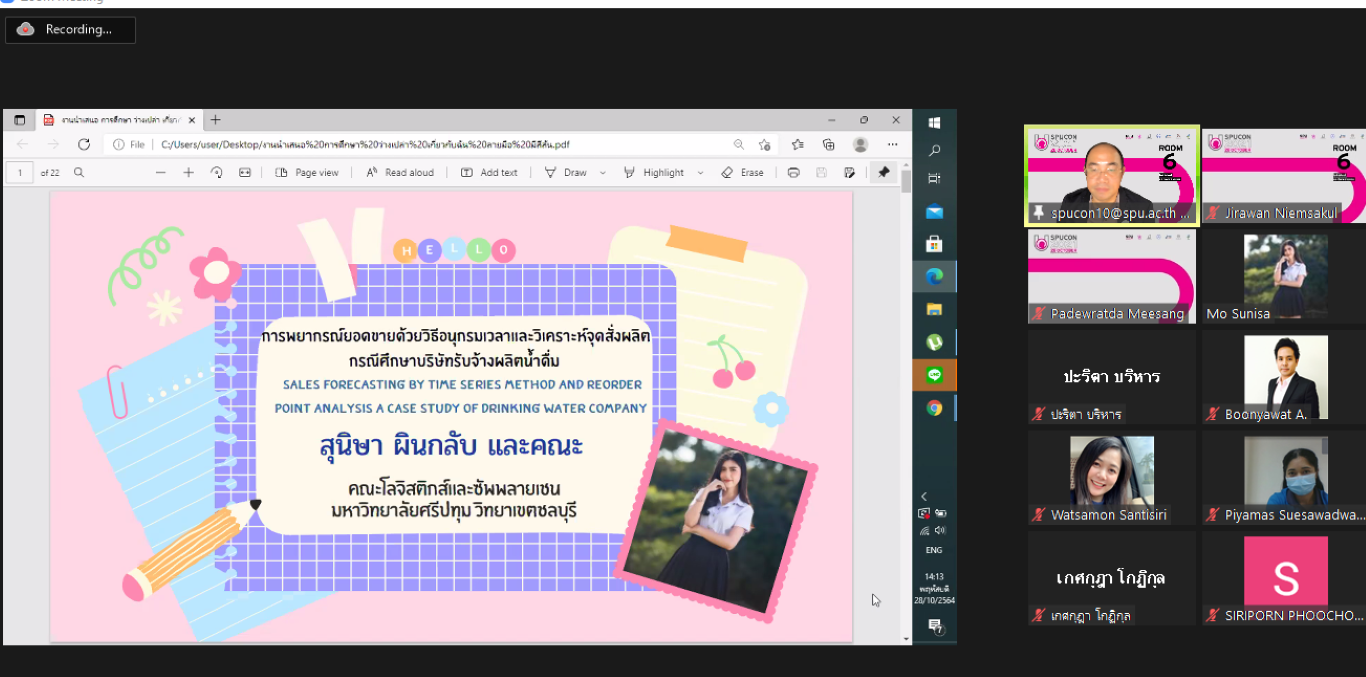Open File Explorer from the taskbar
1366x677 pixels.
(934, 309)
